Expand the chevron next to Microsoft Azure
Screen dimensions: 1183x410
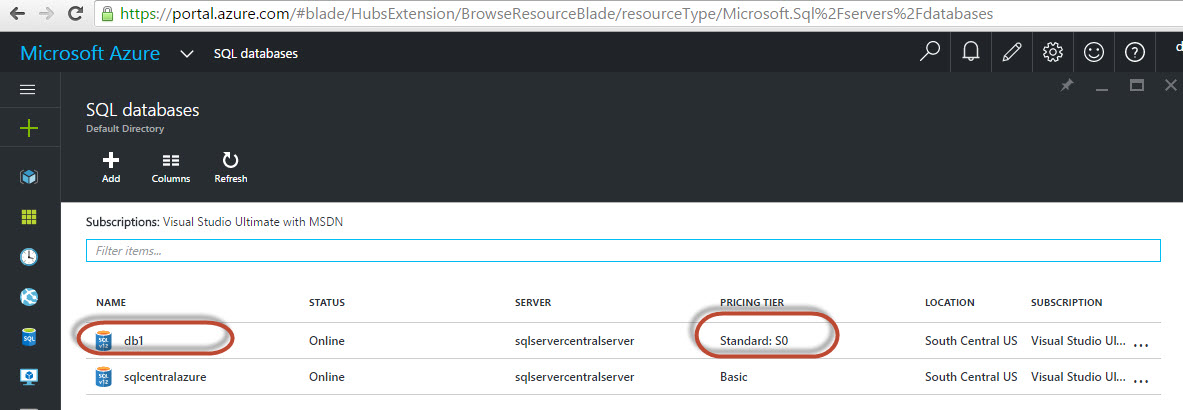pyautogui.click(x=186, y=54)
